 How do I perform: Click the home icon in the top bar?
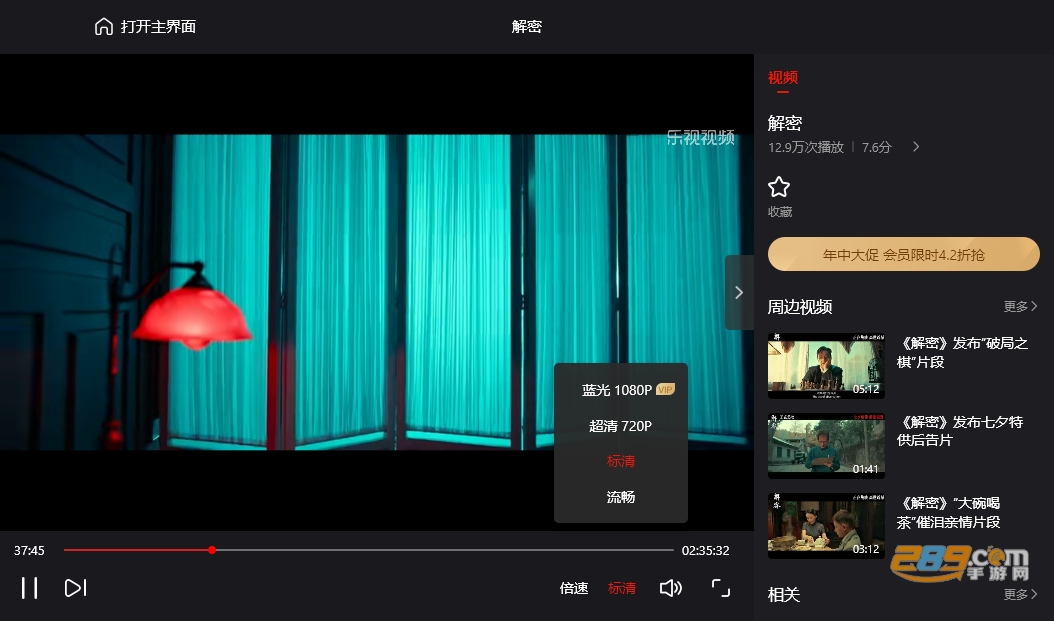pos(104,26)
